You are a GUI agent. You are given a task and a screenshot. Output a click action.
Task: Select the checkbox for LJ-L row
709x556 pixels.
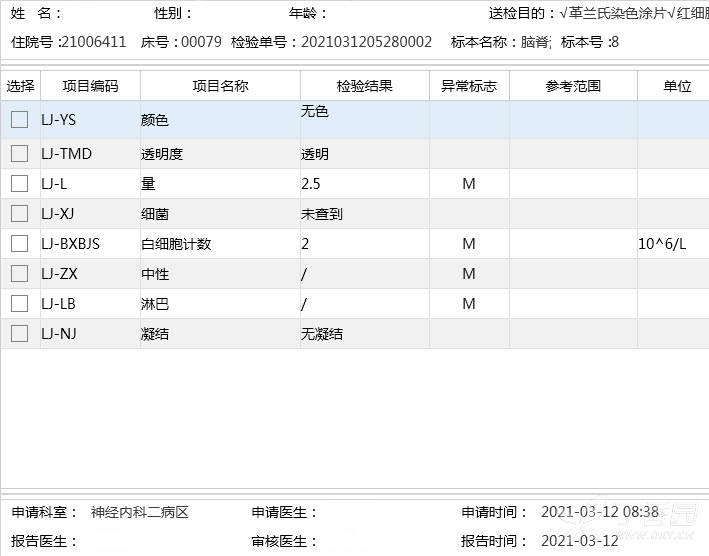tap(19, 184)
